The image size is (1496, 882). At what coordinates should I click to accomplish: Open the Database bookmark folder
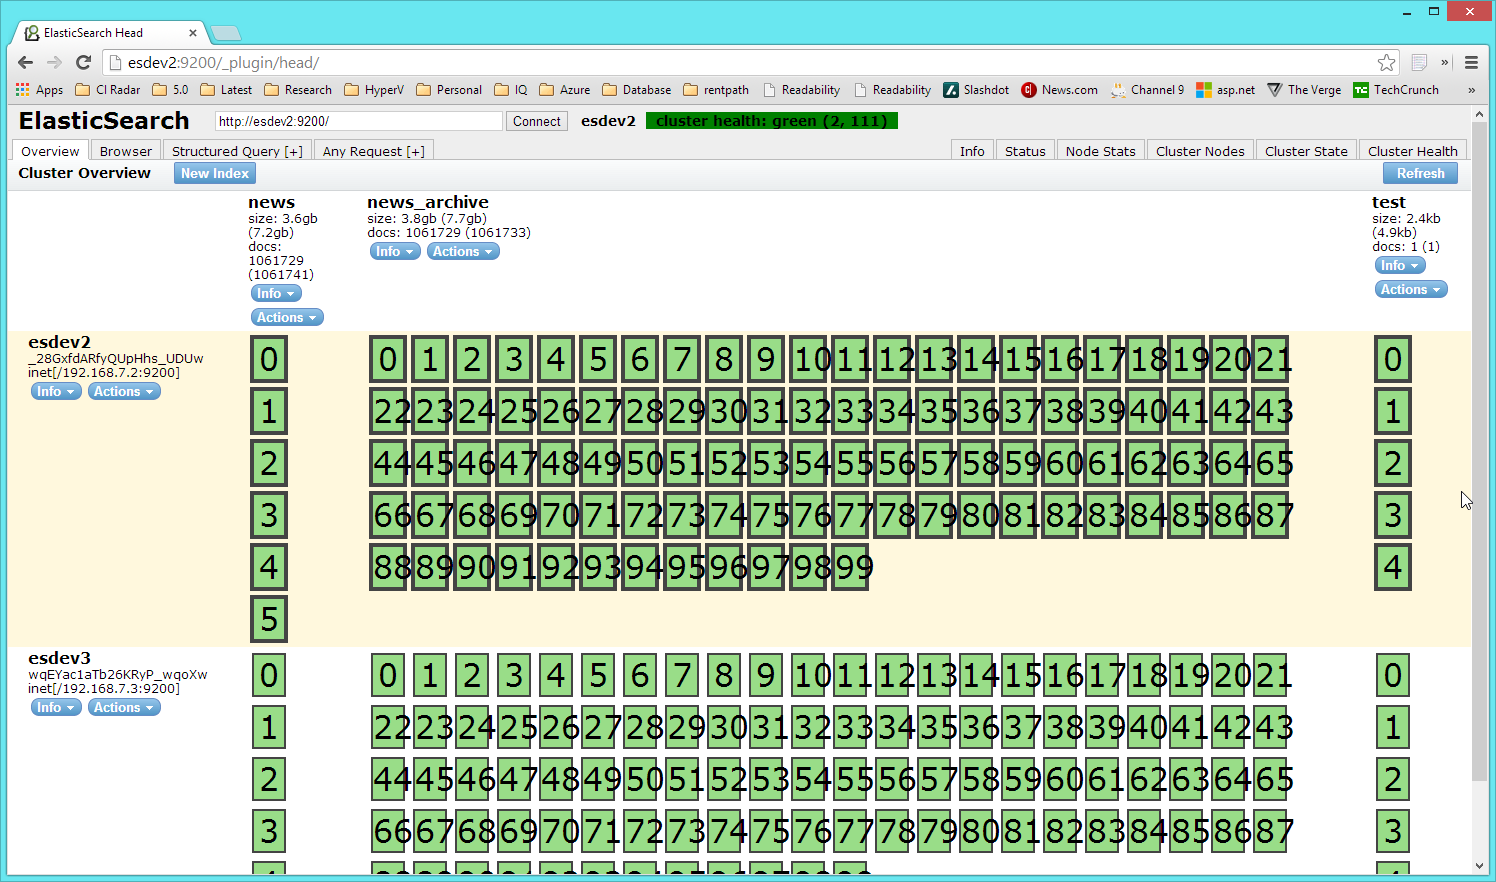point(637,90)
